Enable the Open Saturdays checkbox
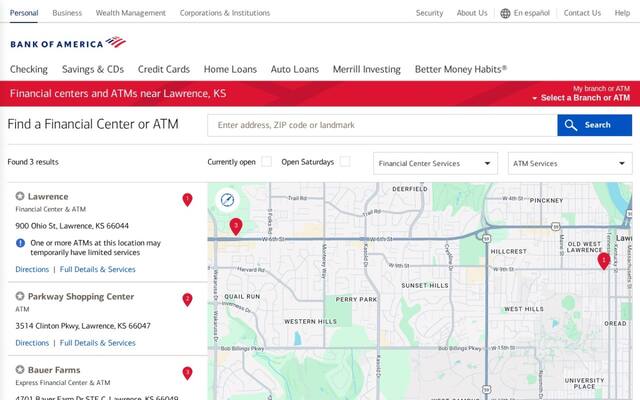This screenshot has height=400, width=640. (x=345, y=162)
